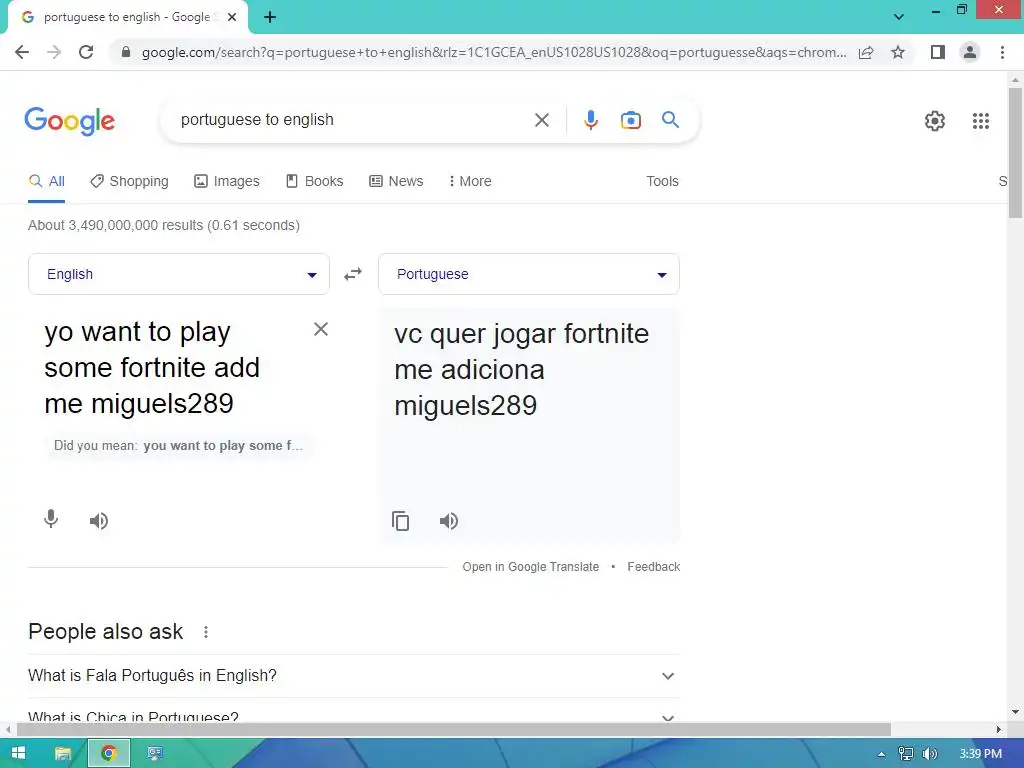This screenshot has width=1024, height=768.
Task: Click the horizontal page scrollbar
Action: pos(454,729)
